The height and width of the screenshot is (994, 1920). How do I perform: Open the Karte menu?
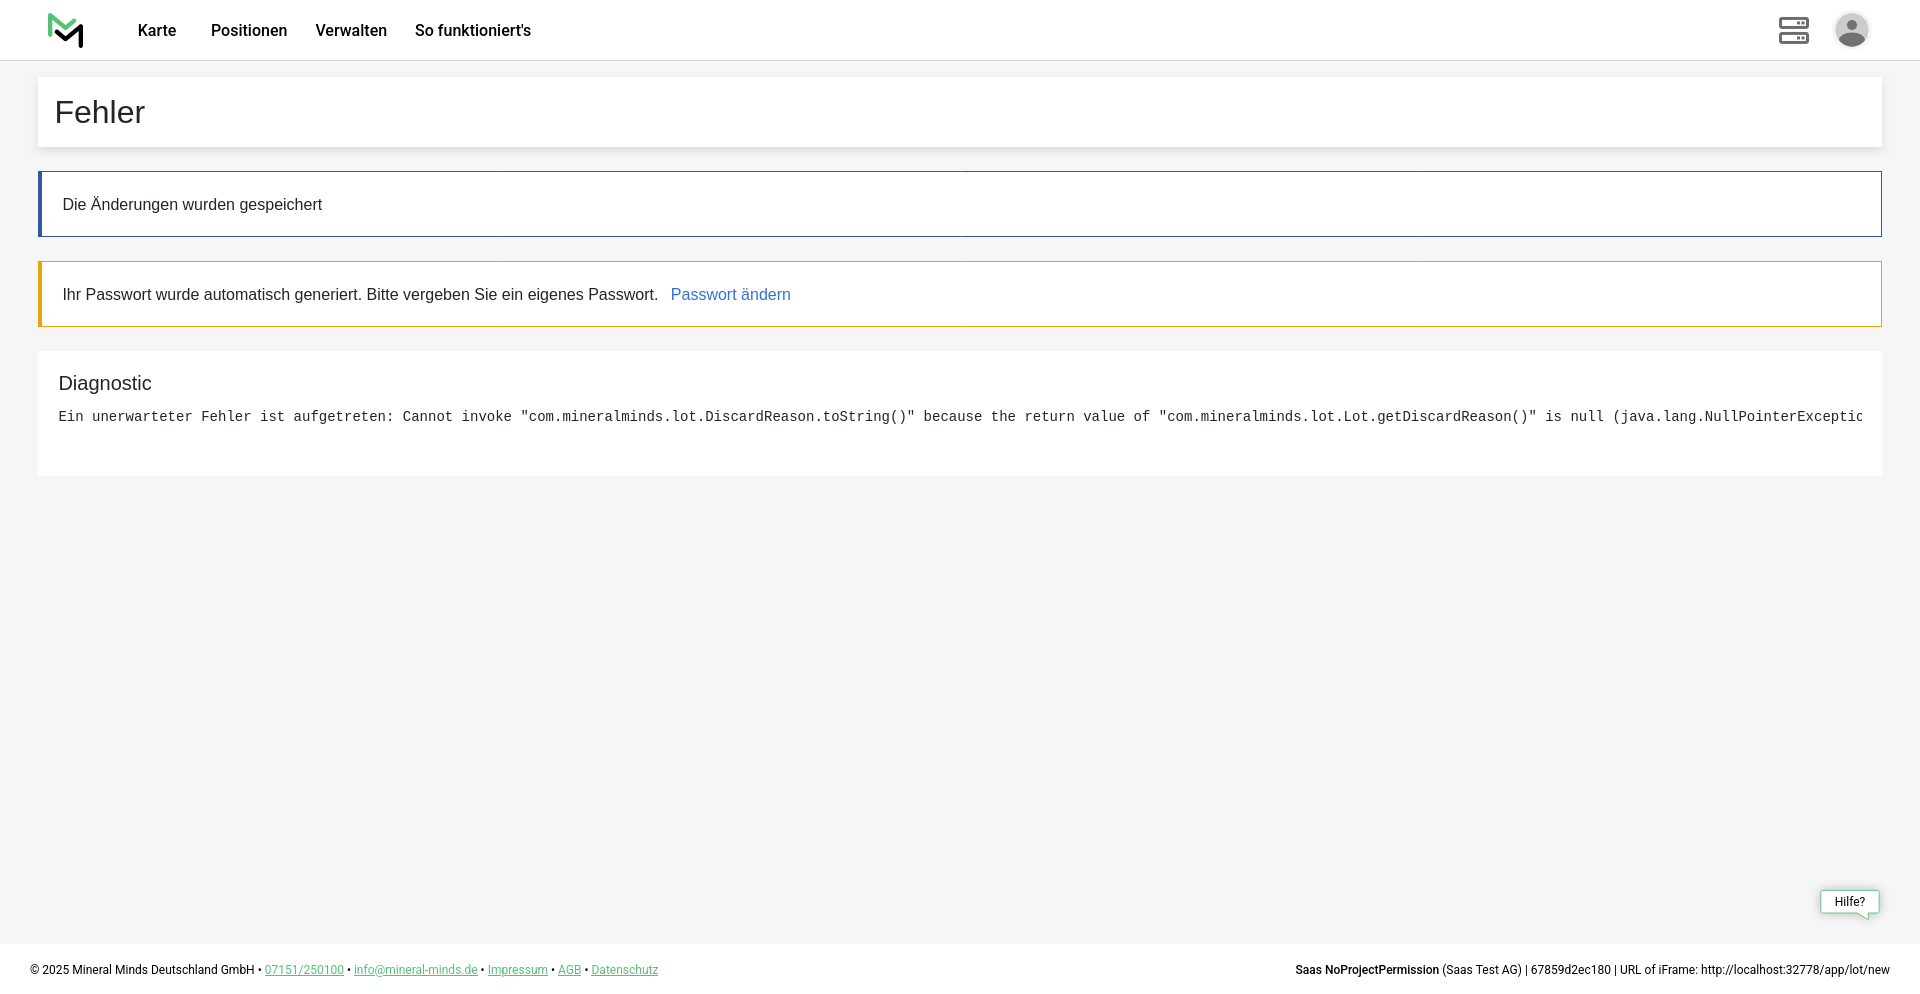pyautogui.click(x=157, y=31)
